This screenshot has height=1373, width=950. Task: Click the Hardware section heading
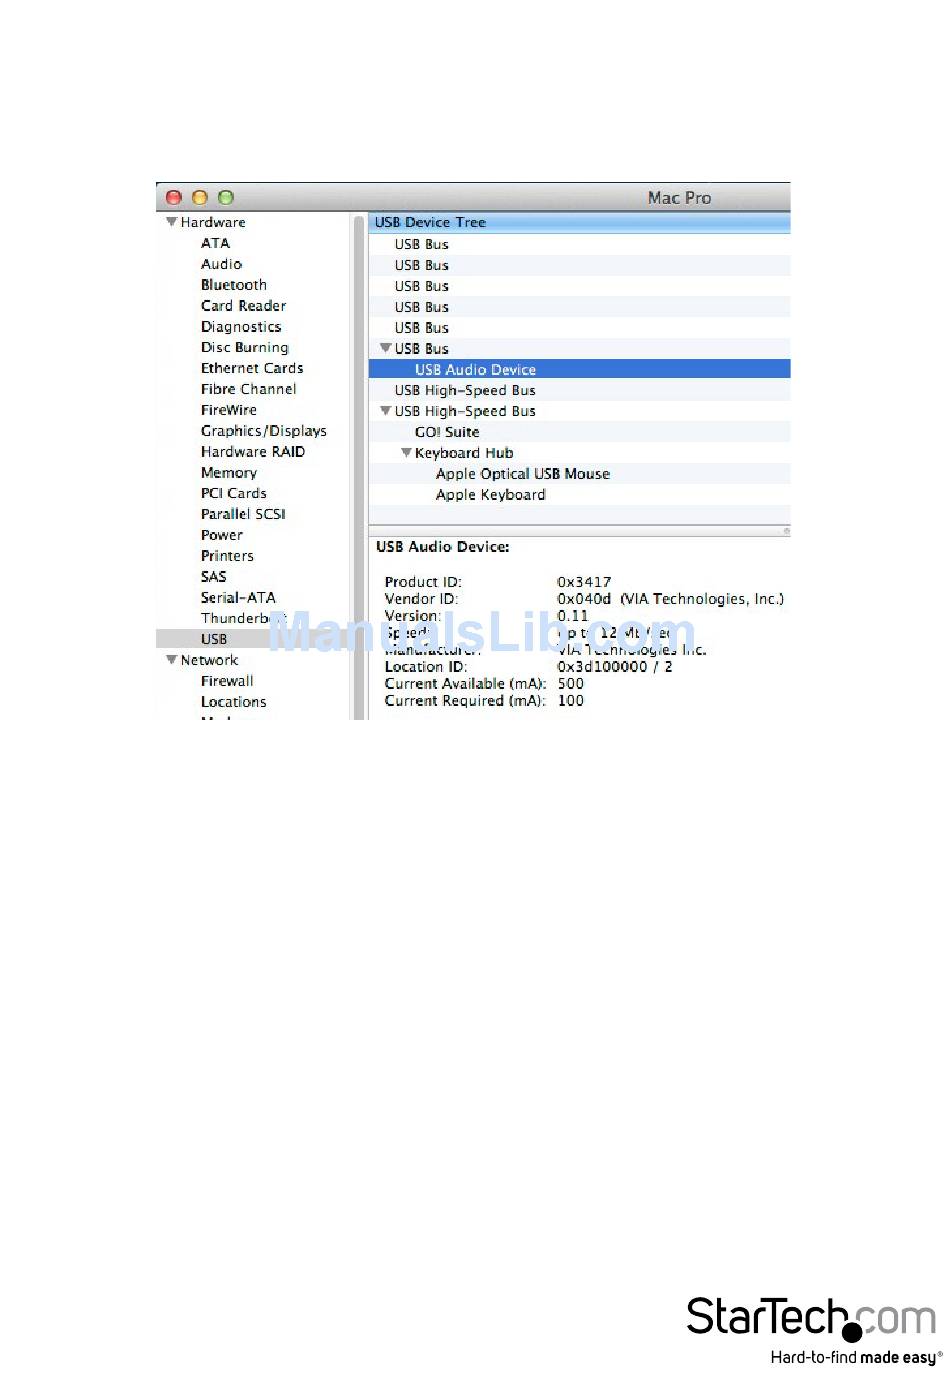click(213, 222)
